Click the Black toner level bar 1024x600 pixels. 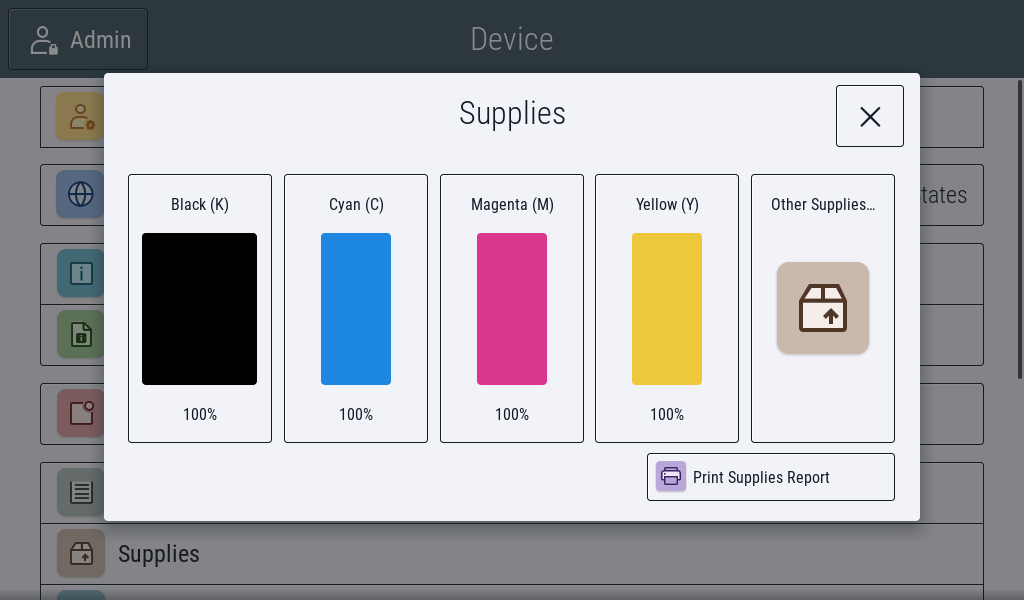pyautogui.click(x=199, y=308)
